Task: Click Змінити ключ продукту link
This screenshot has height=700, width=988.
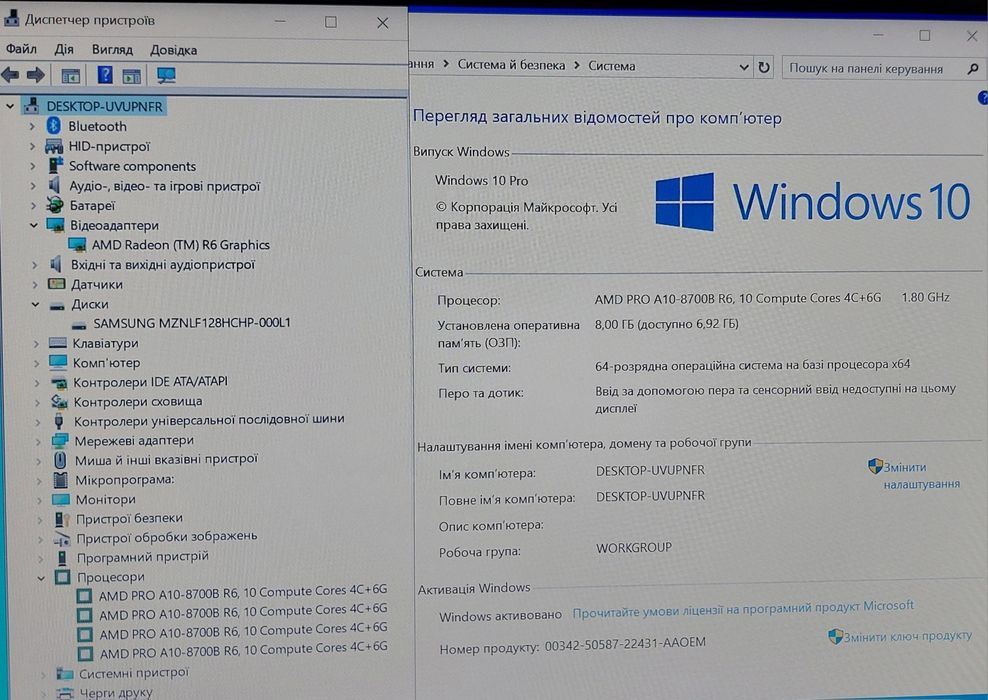Action: click(x=907, y=636)
